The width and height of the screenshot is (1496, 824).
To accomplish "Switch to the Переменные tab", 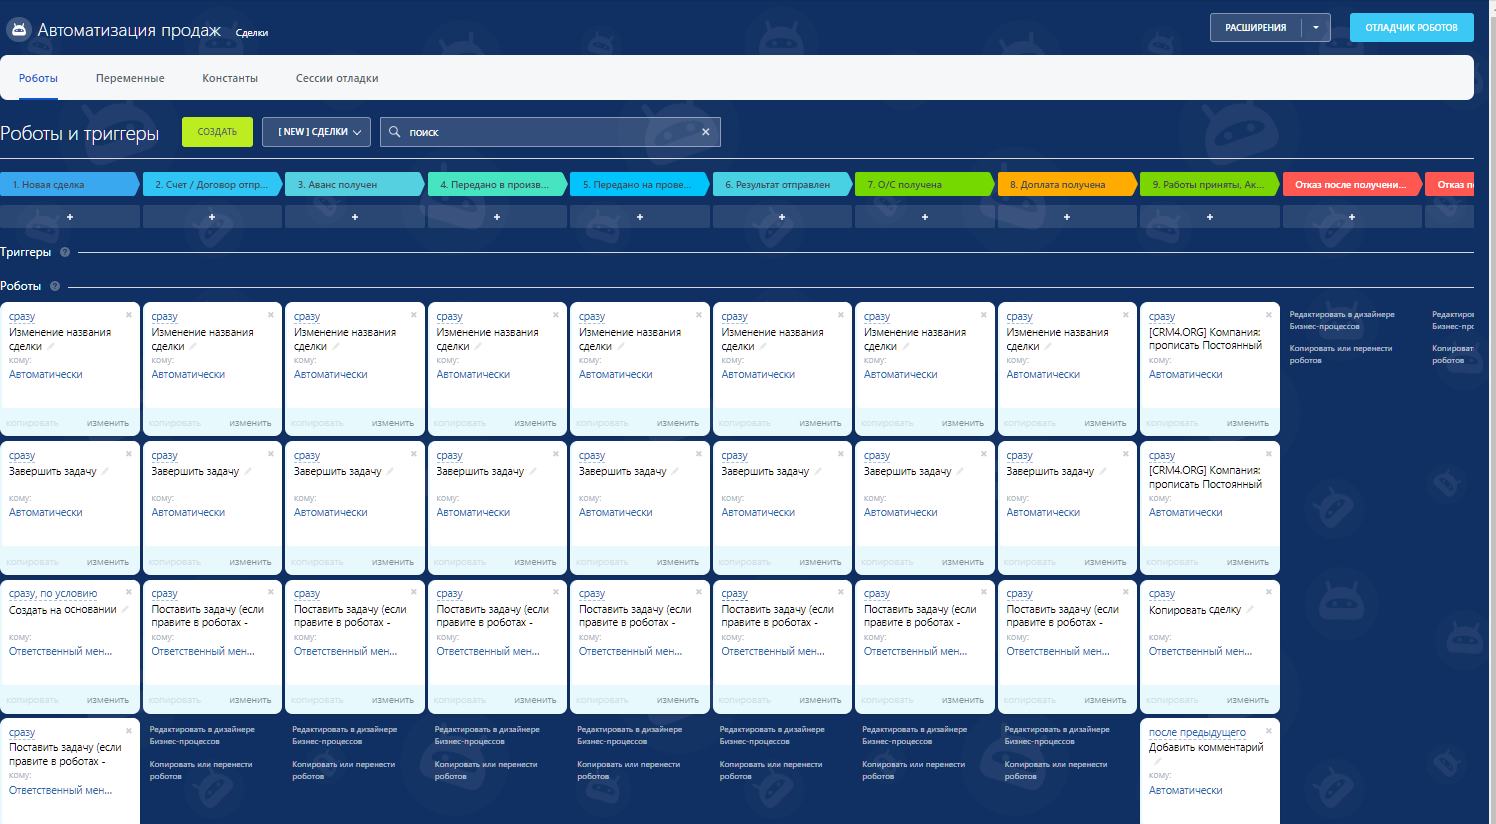I will (130, 78).
